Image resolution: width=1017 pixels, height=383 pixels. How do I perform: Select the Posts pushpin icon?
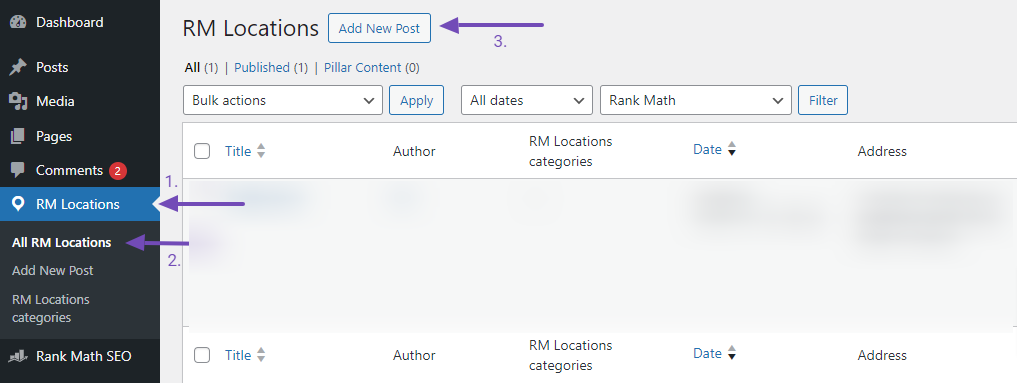tap(18, 67)
